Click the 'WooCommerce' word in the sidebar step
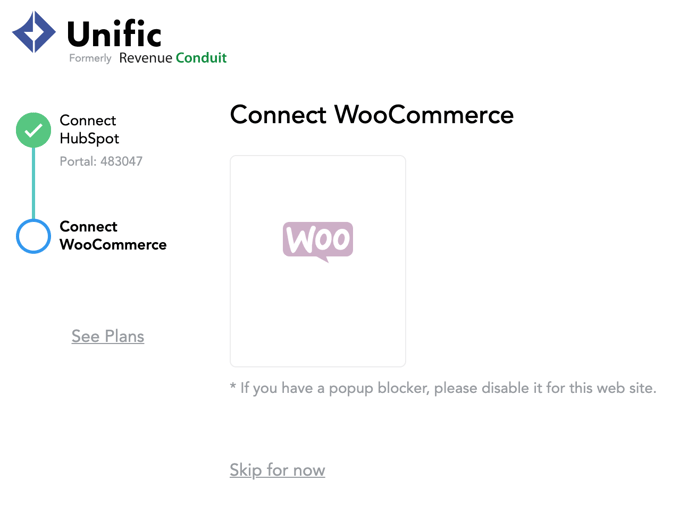The image size is (688, 515). tap(113, 245)
